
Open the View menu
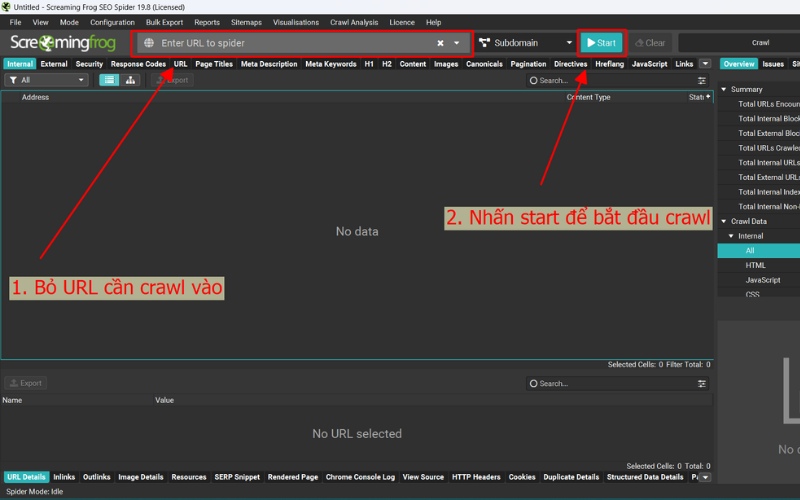[x=40, y=22]
